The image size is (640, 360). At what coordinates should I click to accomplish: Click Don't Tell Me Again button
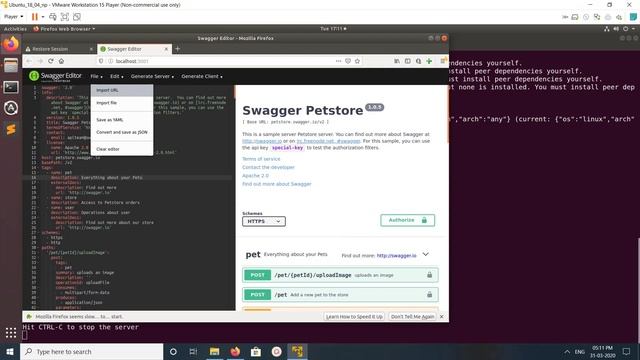[x=412, y=316]
